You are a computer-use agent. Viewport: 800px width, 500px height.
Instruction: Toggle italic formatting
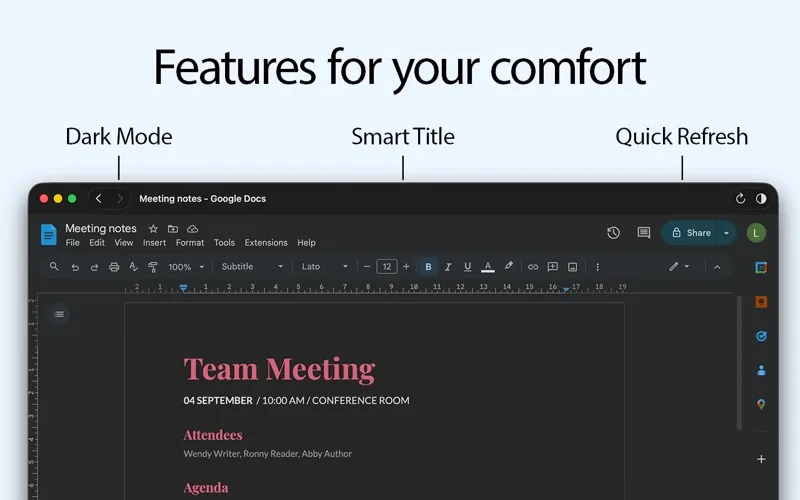pos(448,267)
